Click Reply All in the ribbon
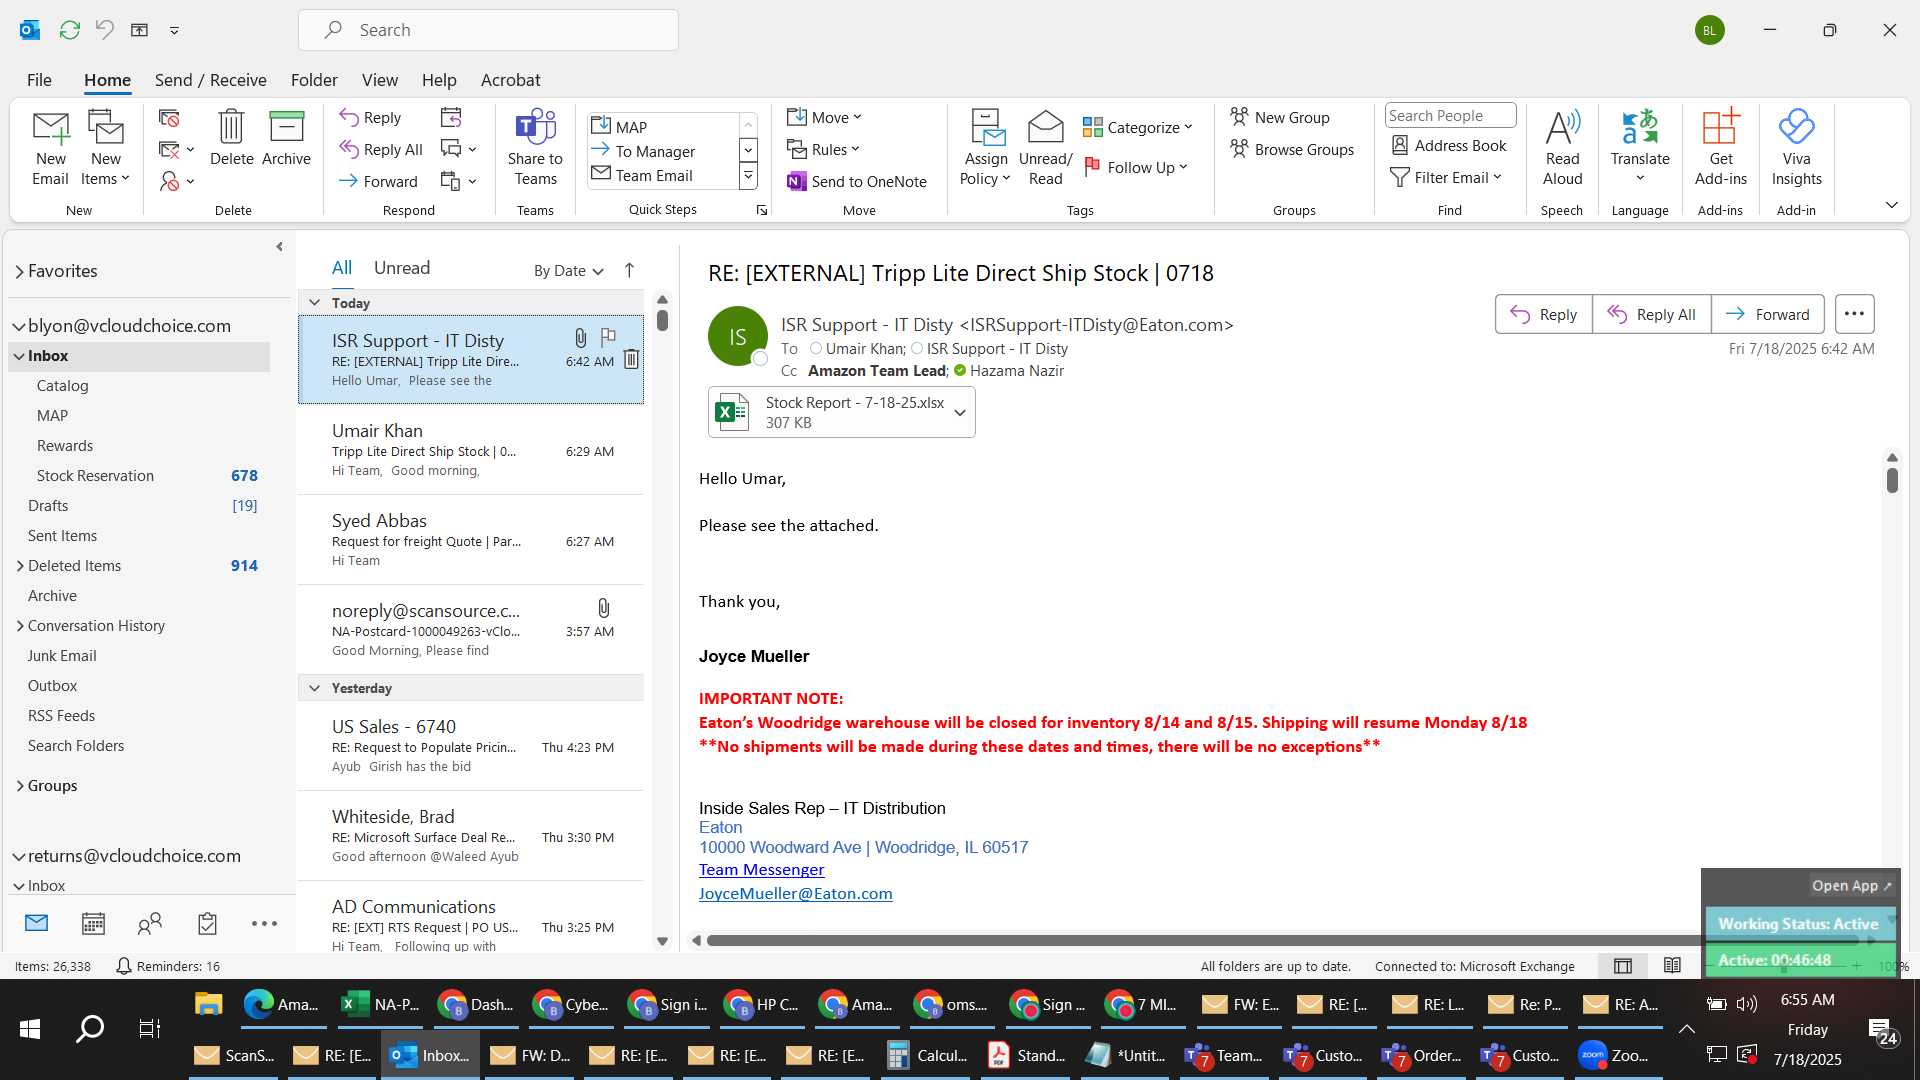This screenshot has height=1080, width=1920. [381, 149]
